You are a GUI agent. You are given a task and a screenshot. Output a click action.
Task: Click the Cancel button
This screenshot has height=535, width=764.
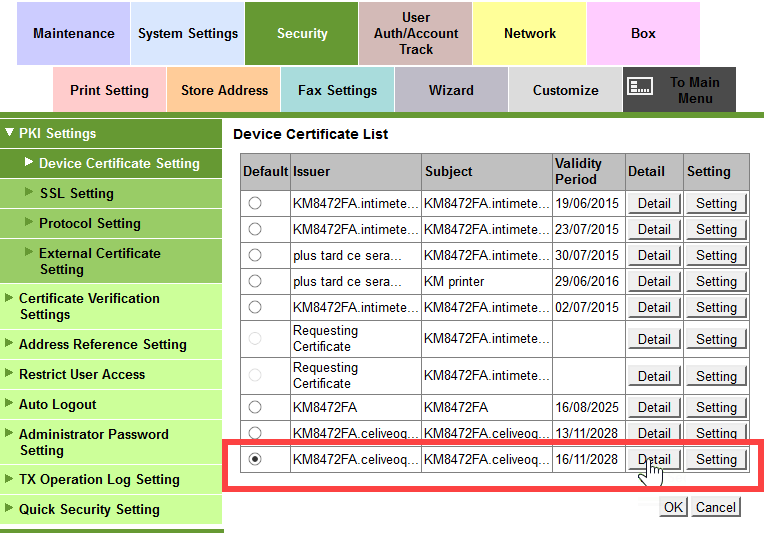coord(715,507)
